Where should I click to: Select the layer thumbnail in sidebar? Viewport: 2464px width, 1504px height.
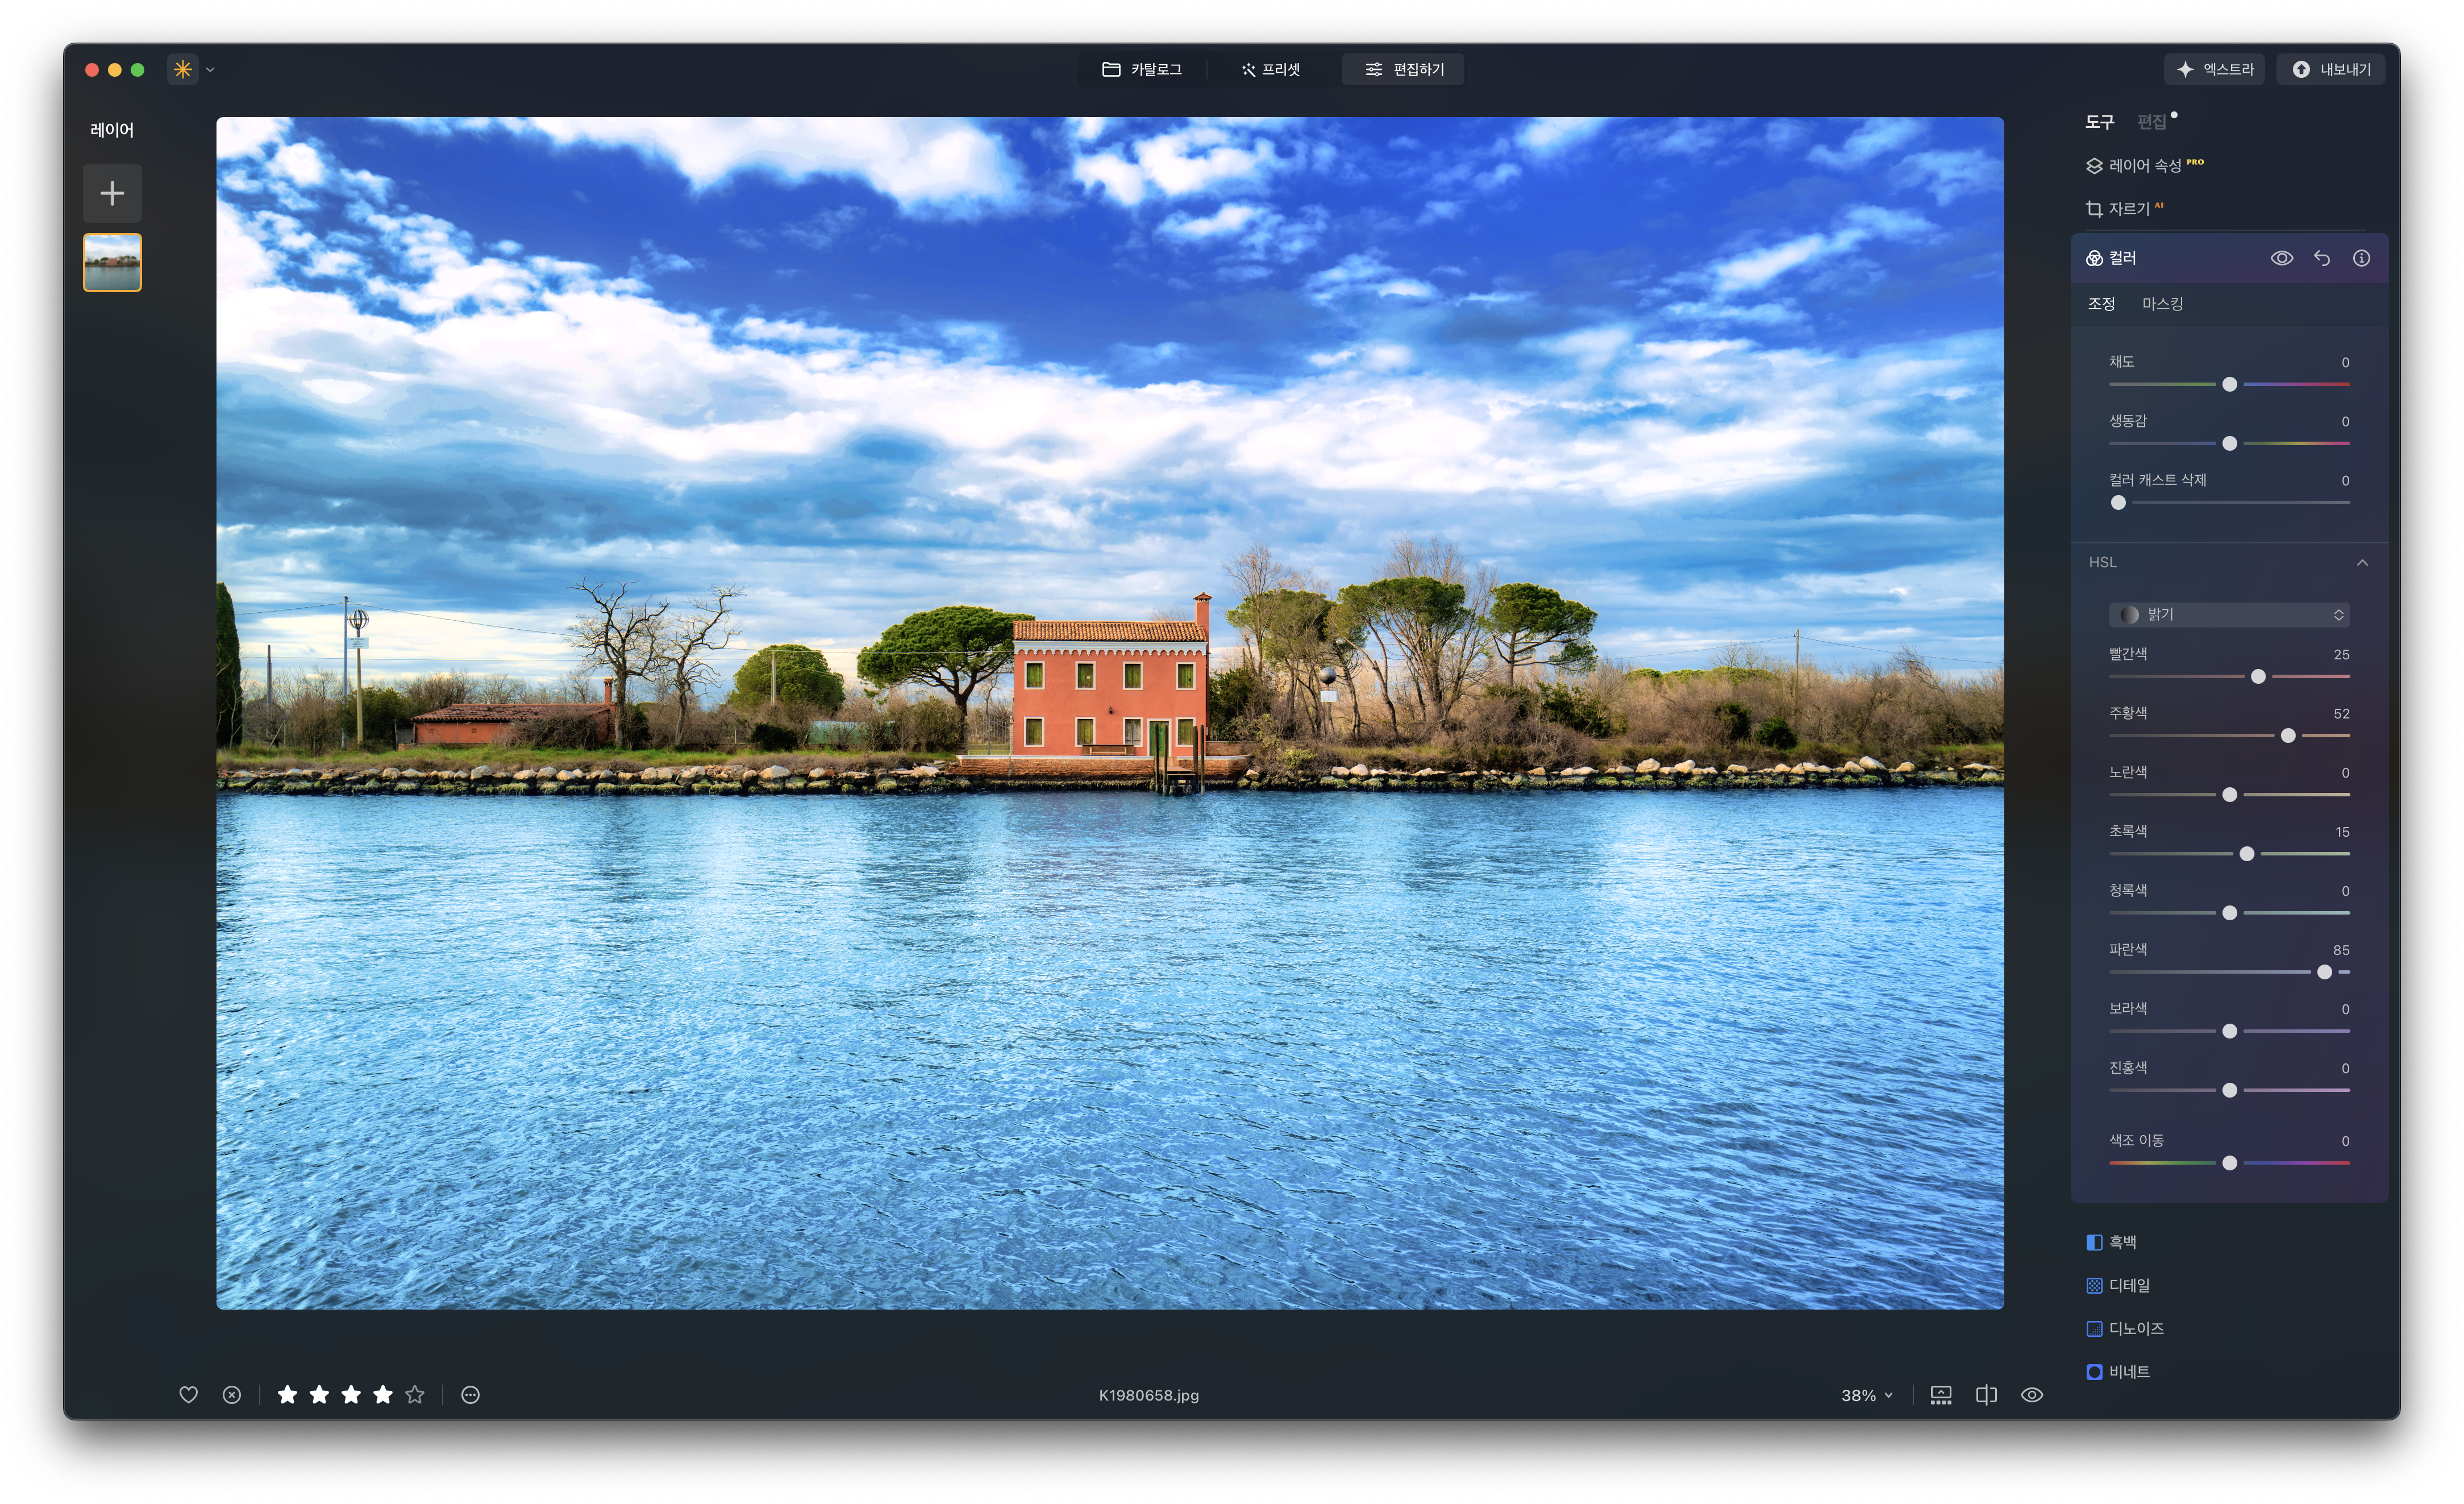point(112,262)
